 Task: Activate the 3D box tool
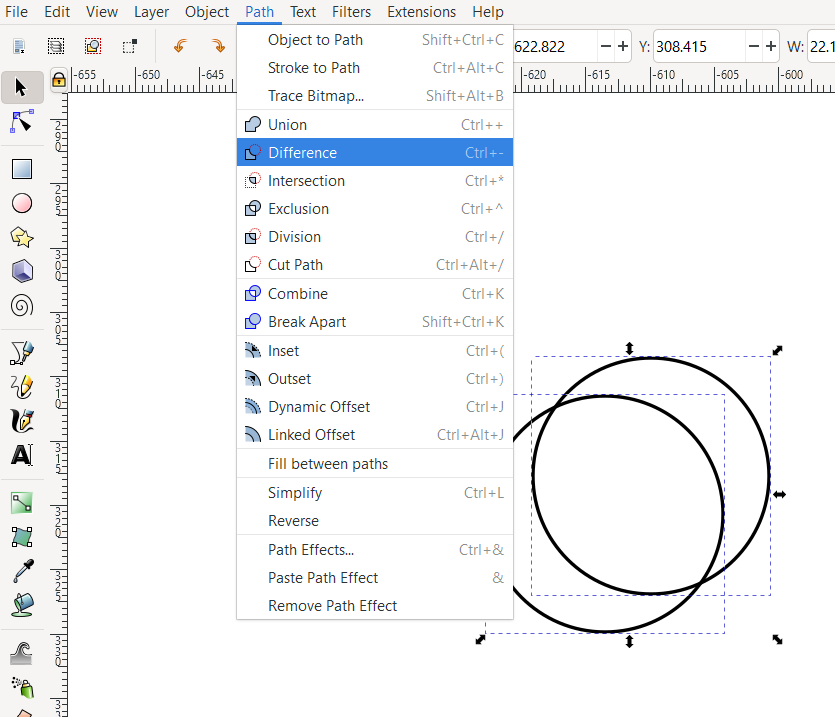(21, 271)
